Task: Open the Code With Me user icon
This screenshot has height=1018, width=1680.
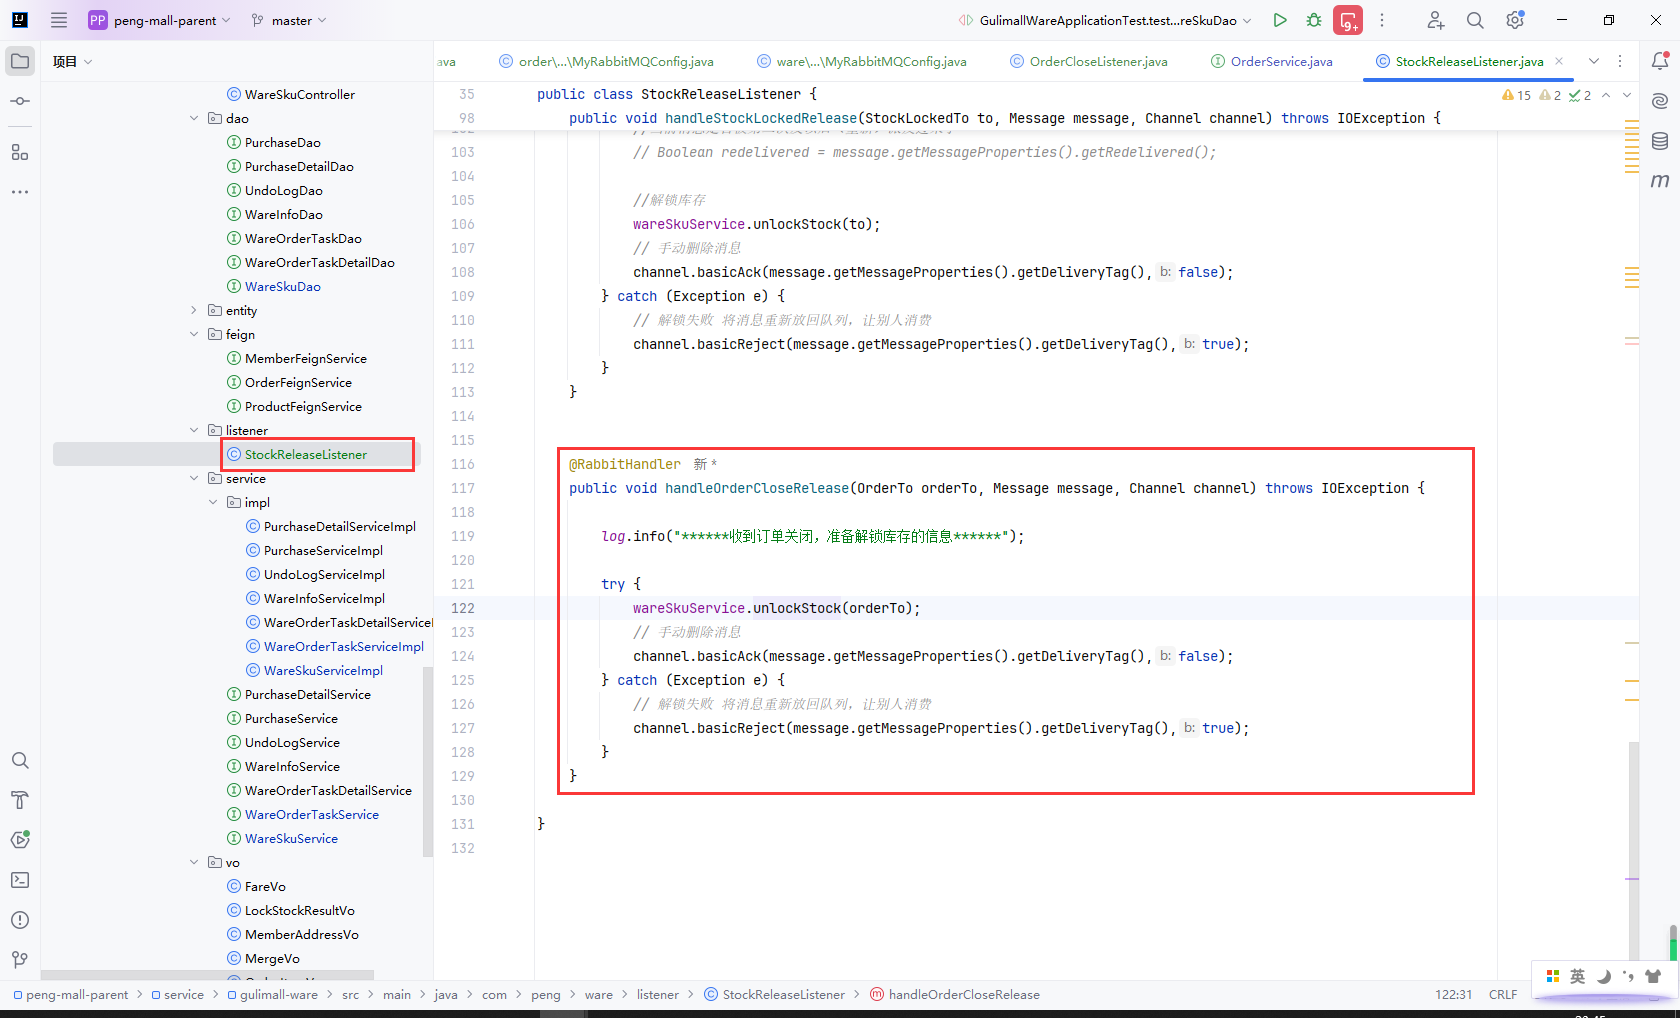Action: (x=1435, y=20)
